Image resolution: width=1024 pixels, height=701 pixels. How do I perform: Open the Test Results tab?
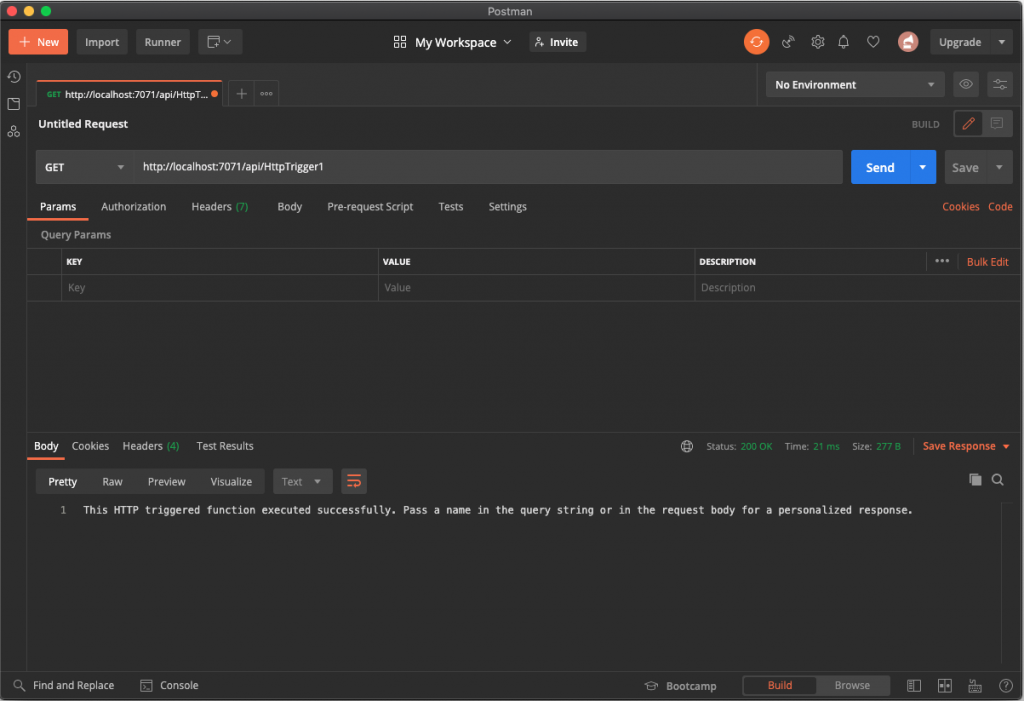tap(225, 446)
